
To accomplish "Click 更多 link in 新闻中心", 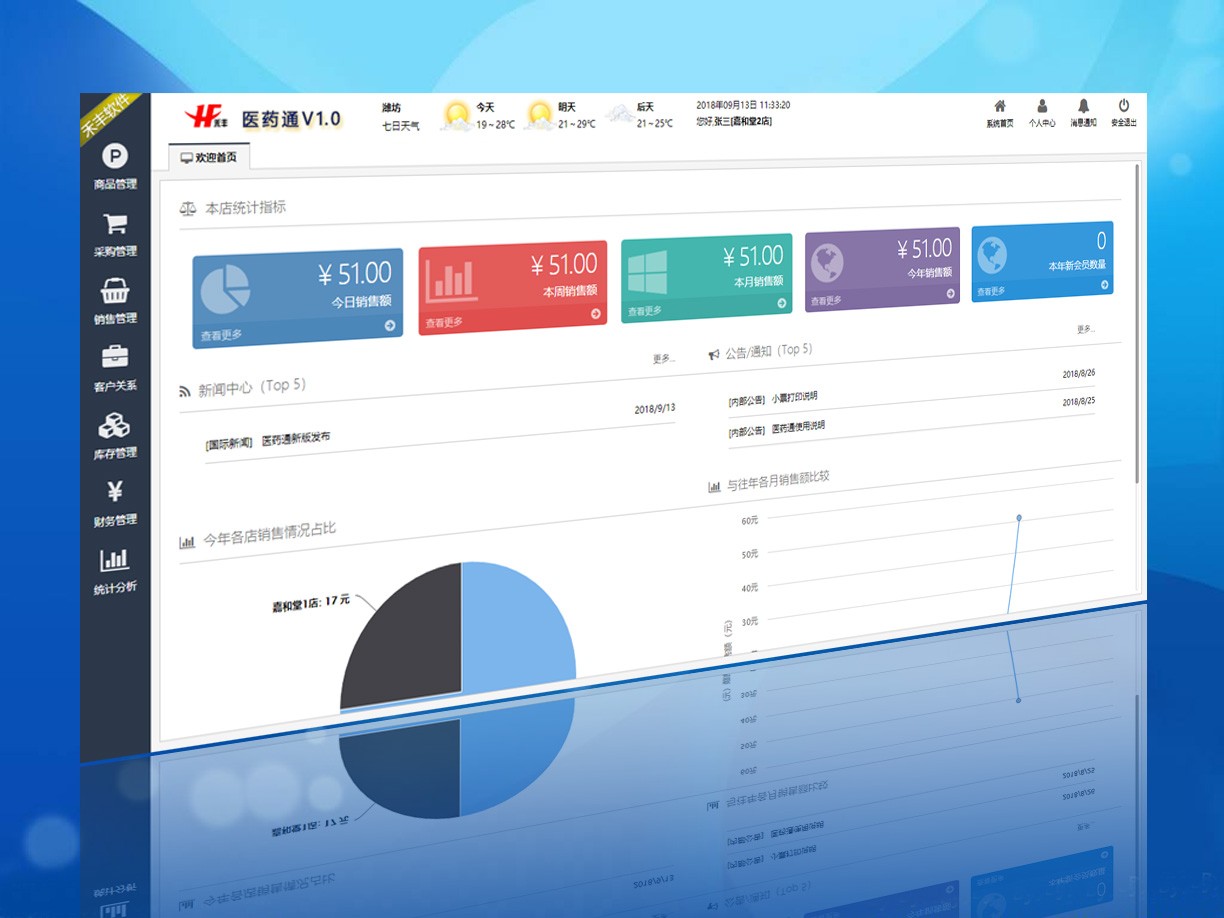I will (x=663, y=358).
